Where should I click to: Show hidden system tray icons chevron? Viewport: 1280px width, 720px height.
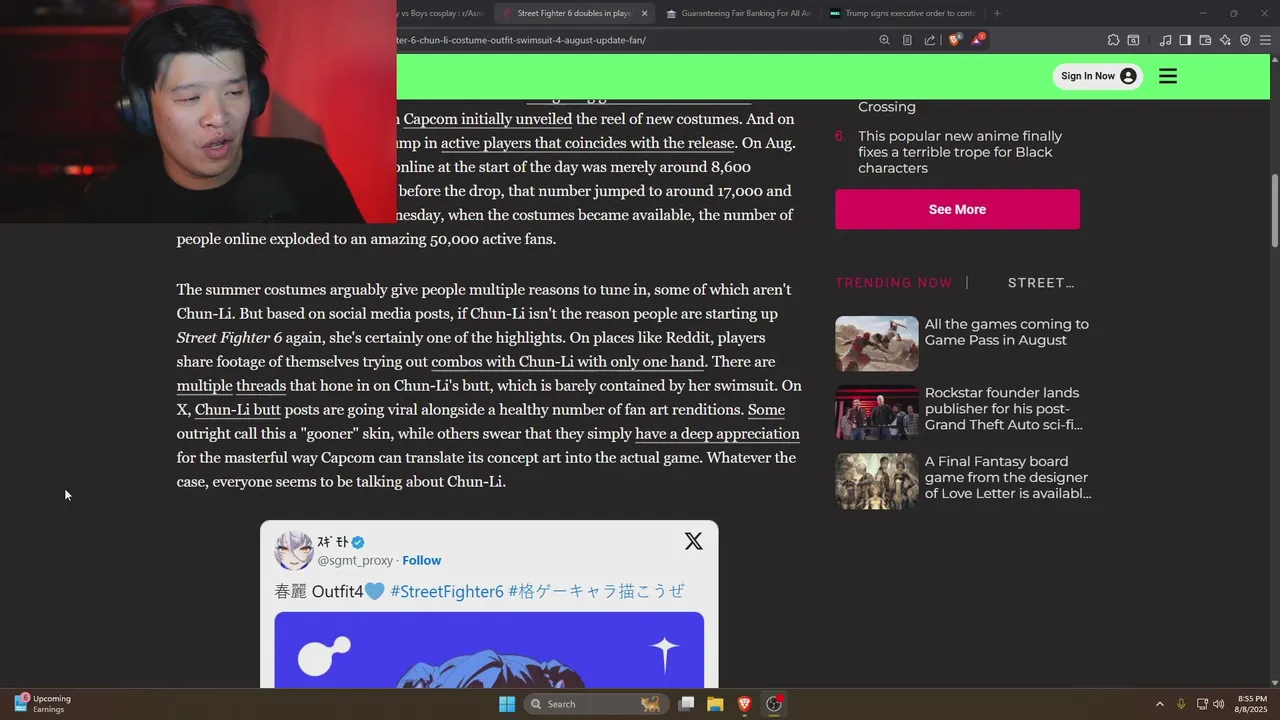1159,704
